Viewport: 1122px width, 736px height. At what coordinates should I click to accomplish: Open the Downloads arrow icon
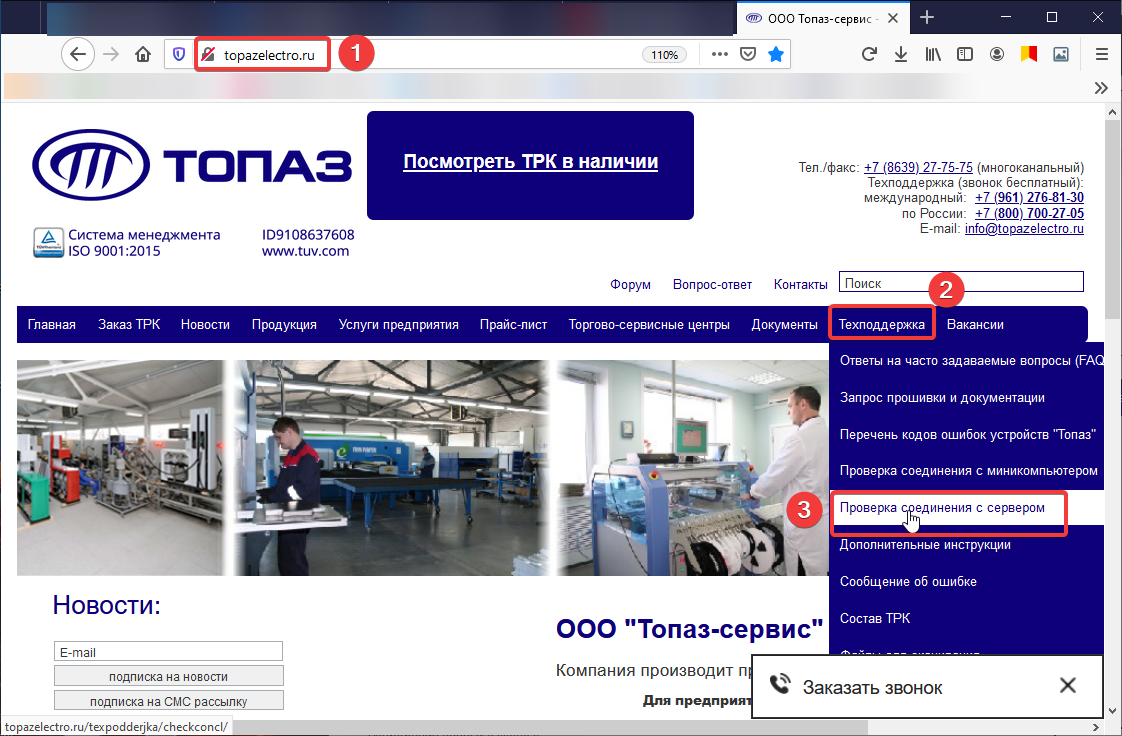tap(901, 54)
